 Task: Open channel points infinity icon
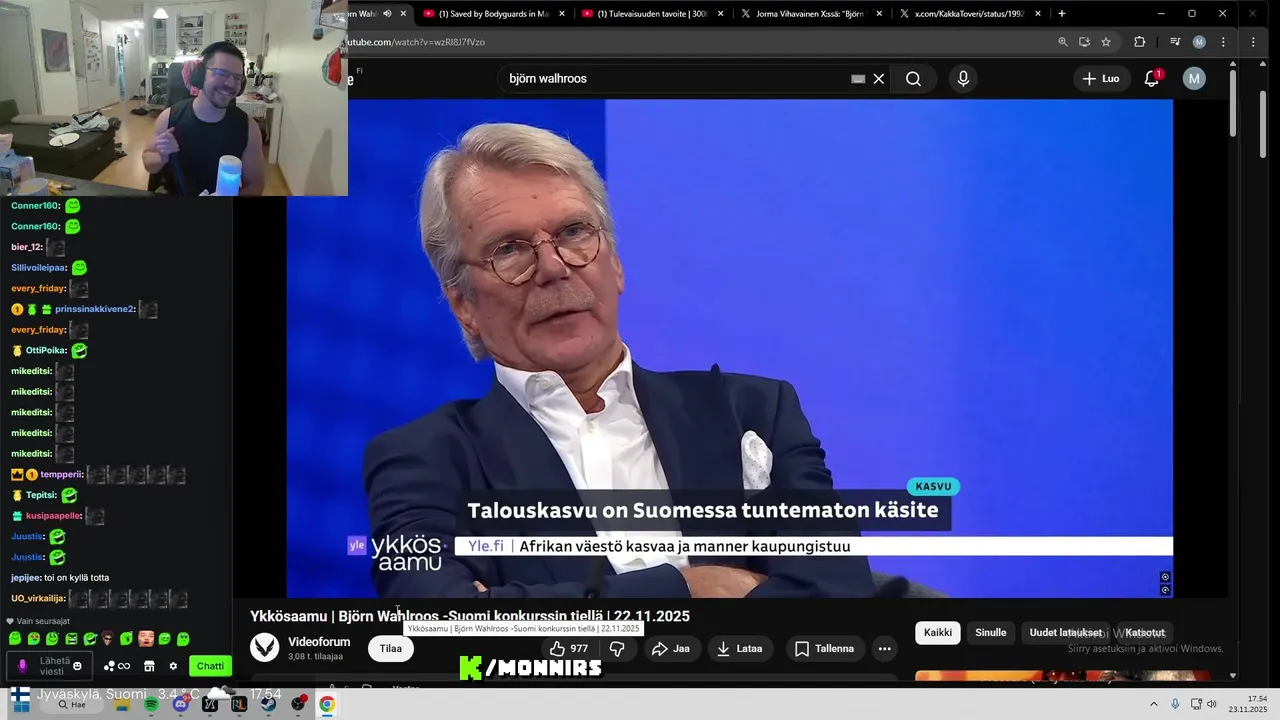[118, 666]
